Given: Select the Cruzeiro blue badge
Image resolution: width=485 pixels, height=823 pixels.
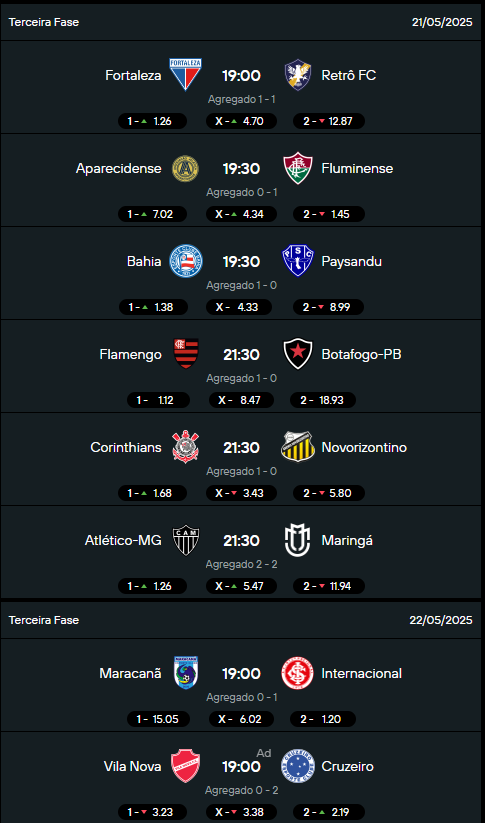Looking at the screenshot, I should tap(298, 766).
